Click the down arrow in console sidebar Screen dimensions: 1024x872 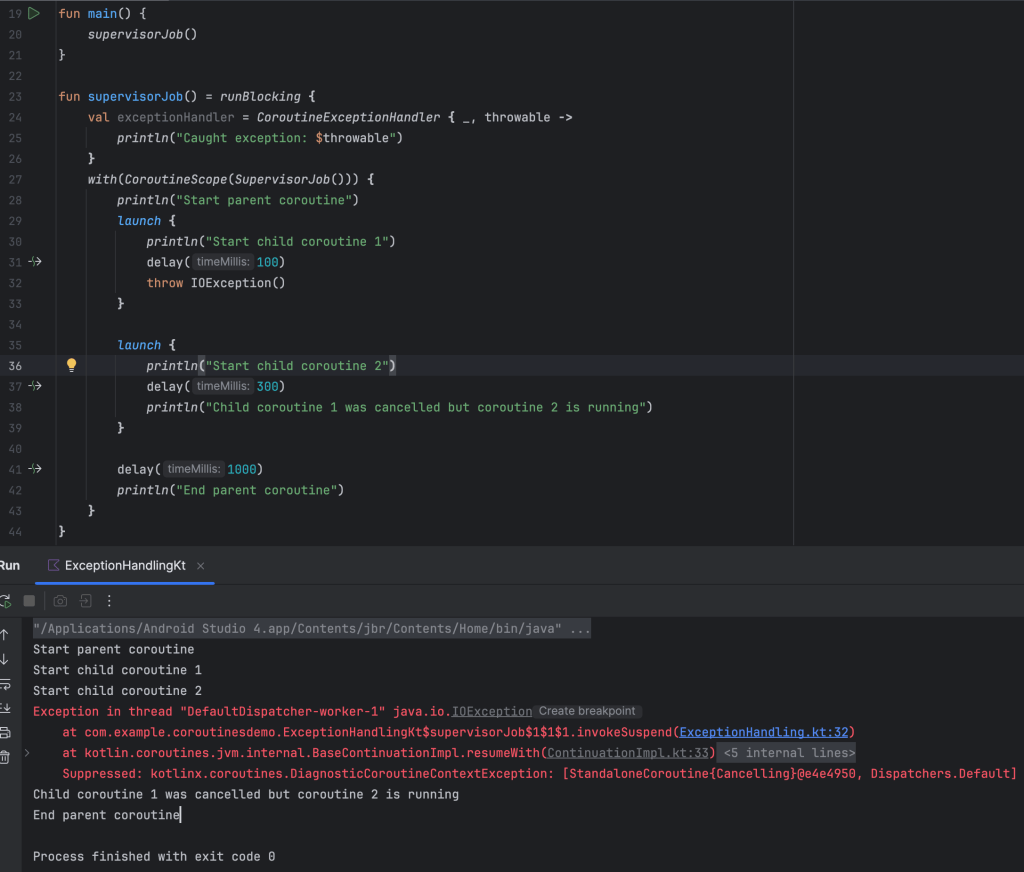[5, 660]
